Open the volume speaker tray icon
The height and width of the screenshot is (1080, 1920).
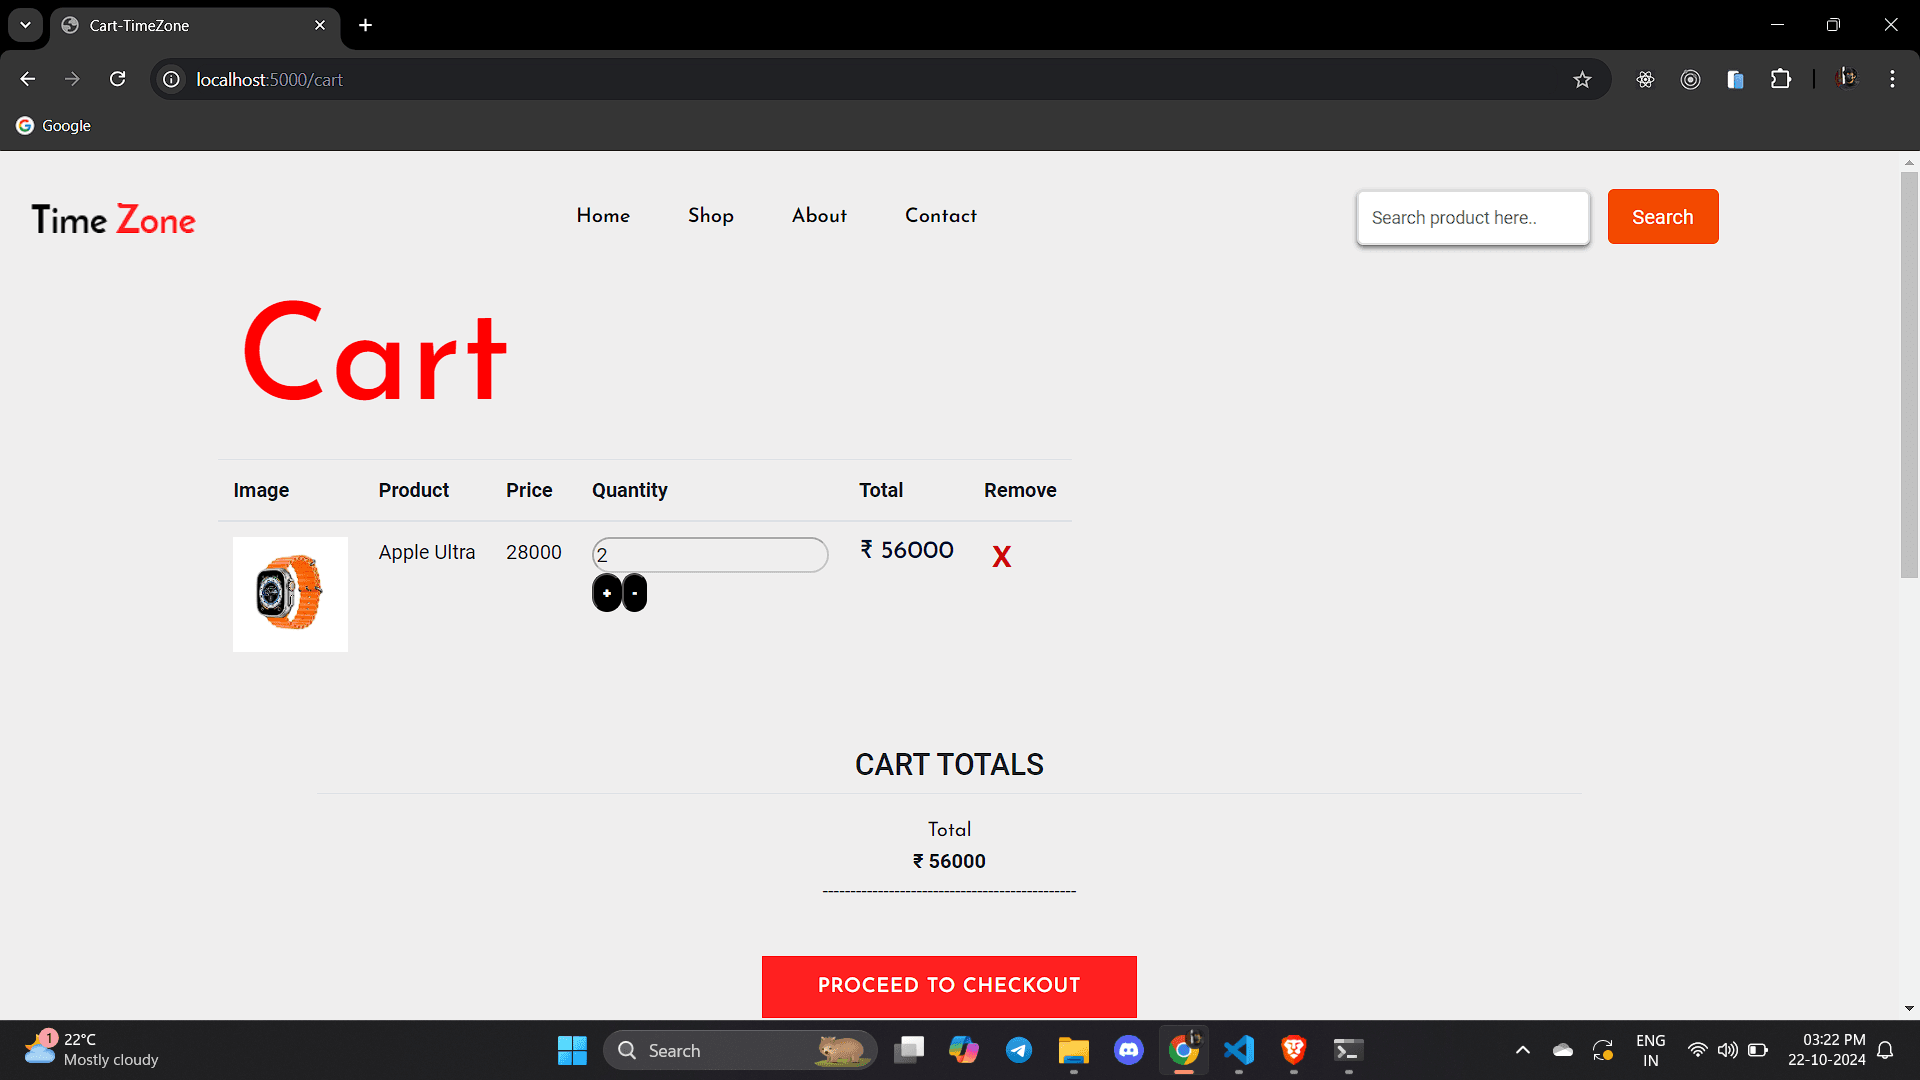pos(1727,1050)
